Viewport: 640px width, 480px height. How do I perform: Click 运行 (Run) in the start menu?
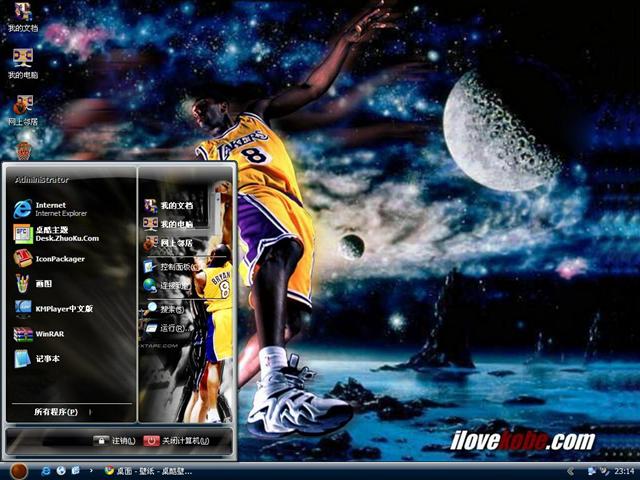(x=172, y=327)
